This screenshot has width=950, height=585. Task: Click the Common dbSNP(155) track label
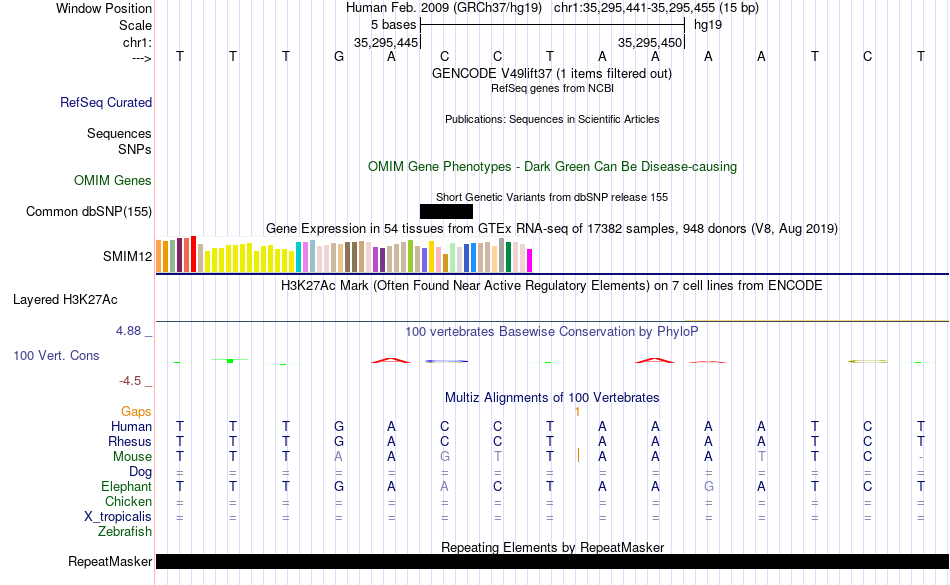88,211
